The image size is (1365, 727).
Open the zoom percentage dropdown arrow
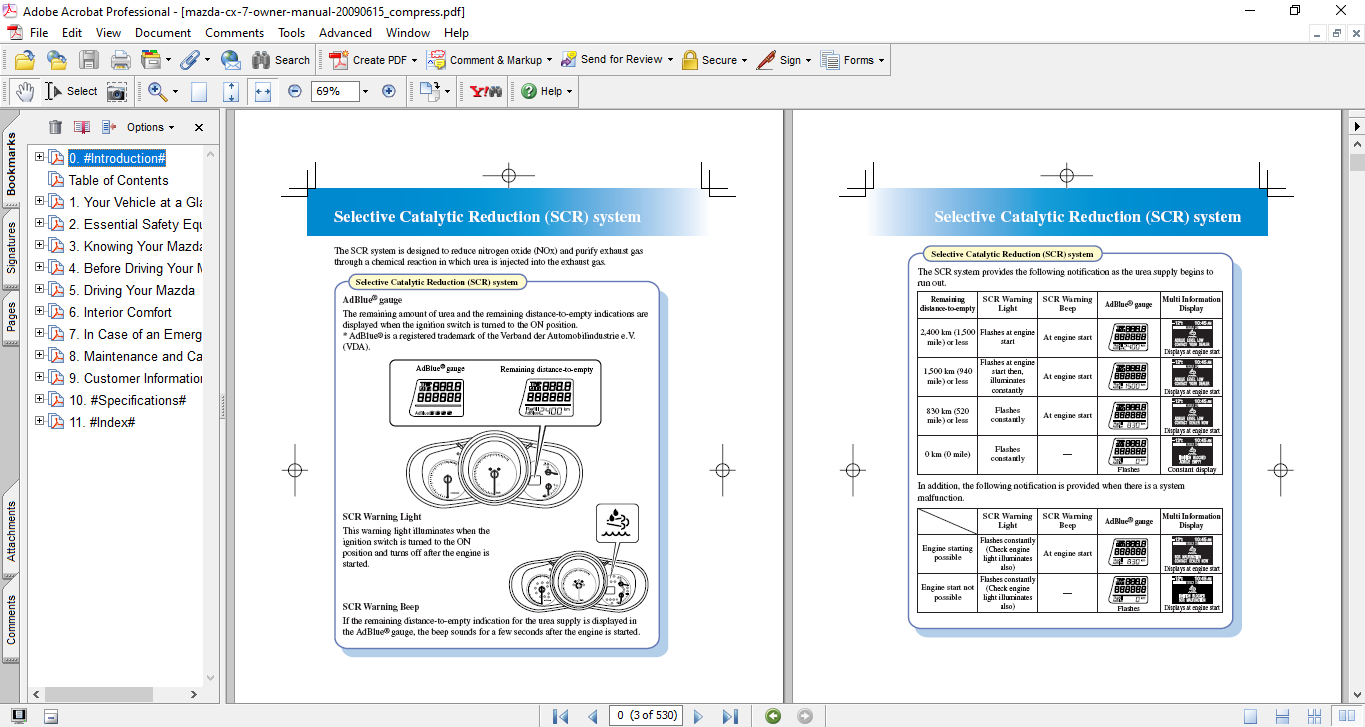coord(365,92)
